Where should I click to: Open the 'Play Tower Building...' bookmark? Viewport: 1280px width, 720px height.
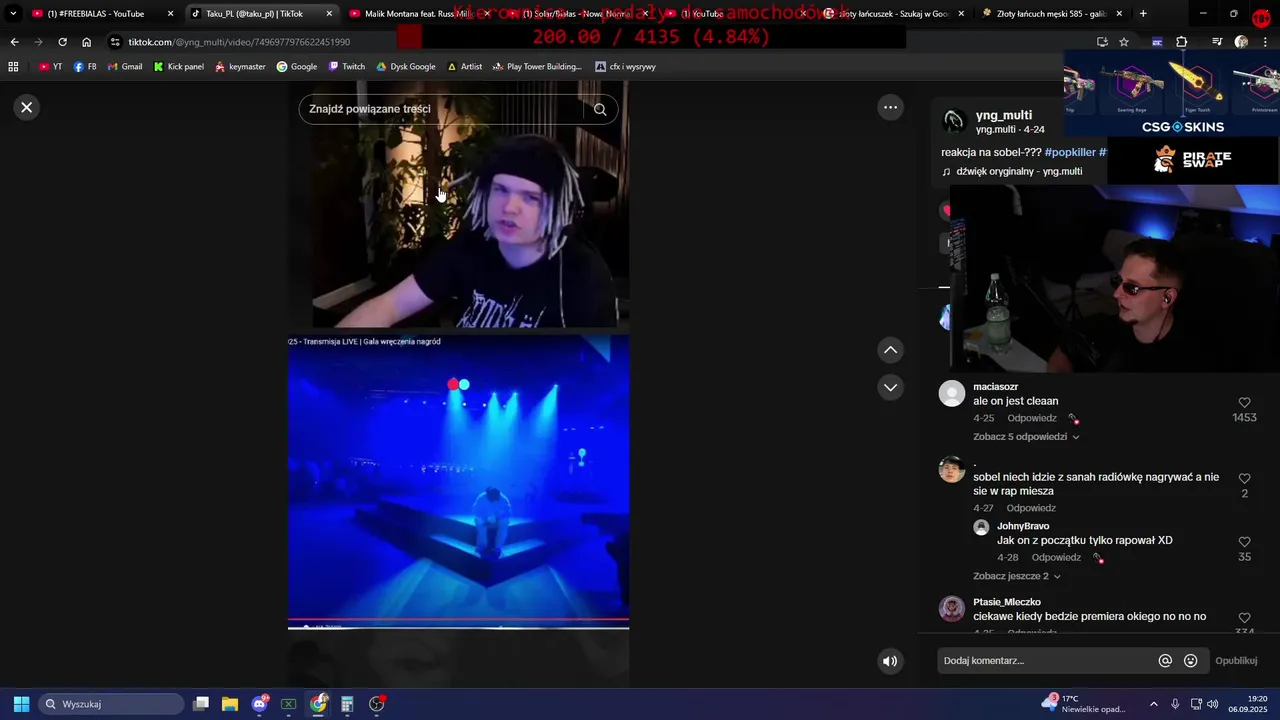pyautogui.click(x=537, y=66)
